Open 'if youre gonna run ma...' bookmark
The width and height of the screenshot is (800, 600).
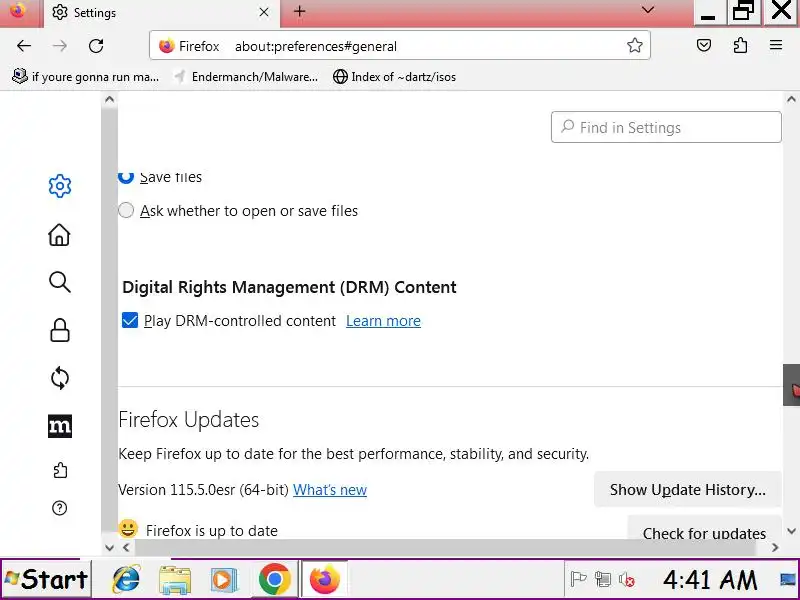[x=85, y=77]
